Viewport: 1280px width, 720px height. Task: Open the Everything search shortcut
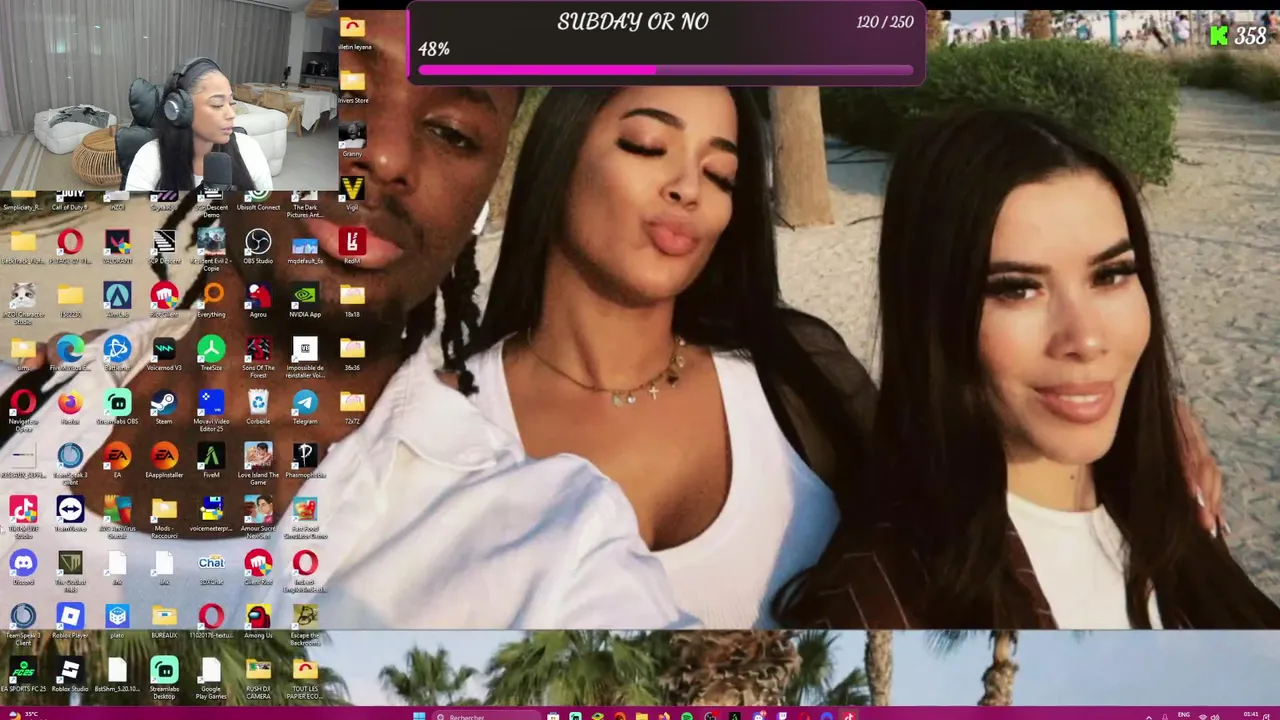(x=211, y=300)
